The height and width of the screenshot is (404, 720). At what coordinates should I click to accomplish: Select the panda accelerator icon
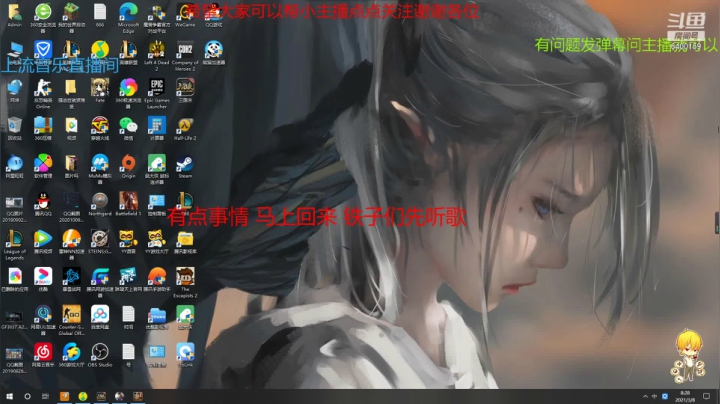pos(214,50)
